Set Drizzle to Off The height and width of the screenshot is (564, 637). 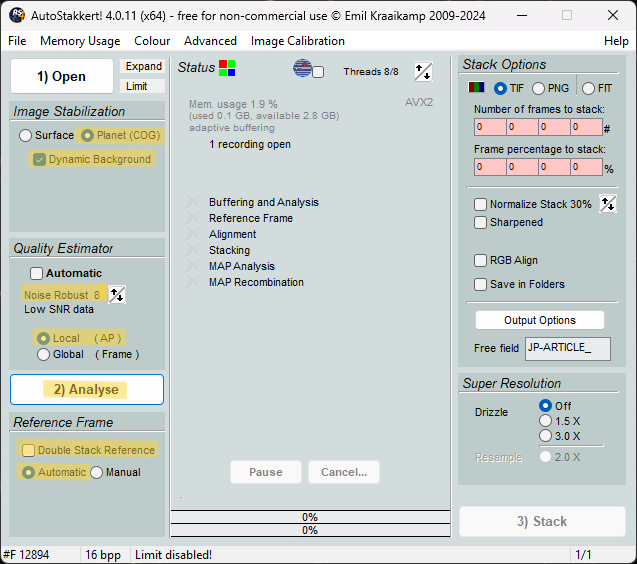point(545,406)
